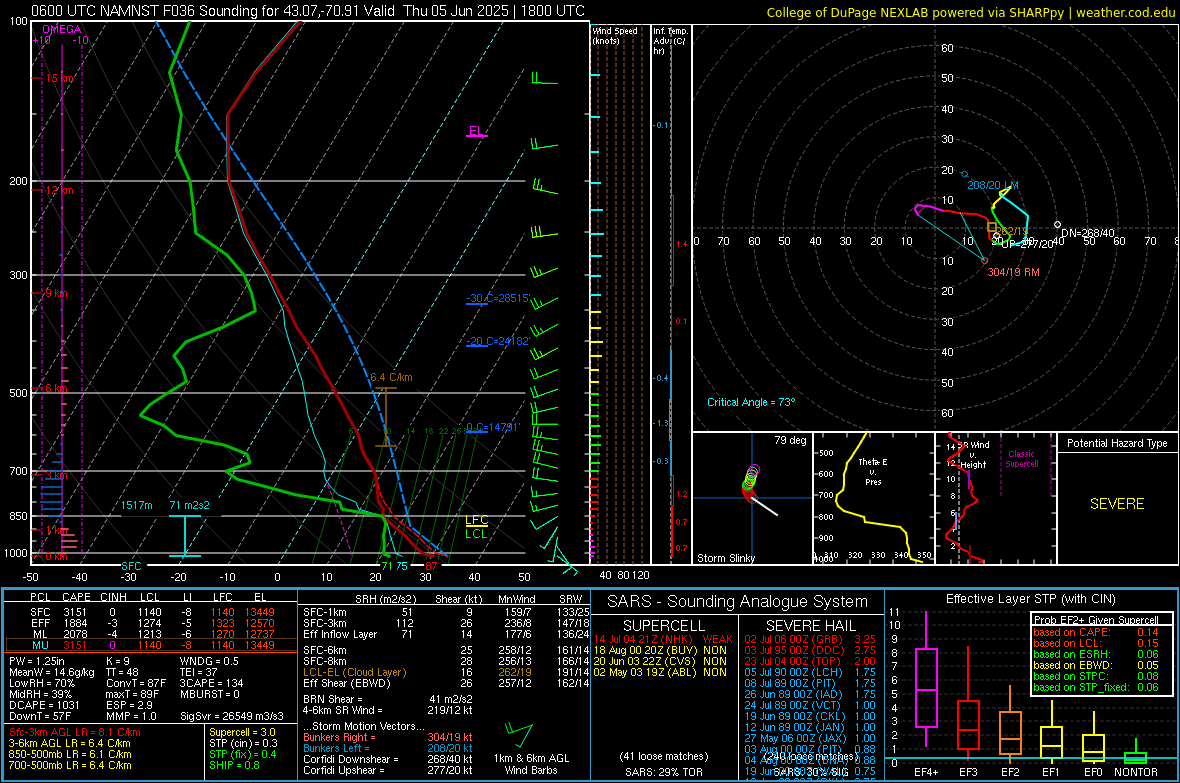Click the magenta EL marker label
The width and height of the screenshot is (1180, 783).
click(x=476, y=131)
